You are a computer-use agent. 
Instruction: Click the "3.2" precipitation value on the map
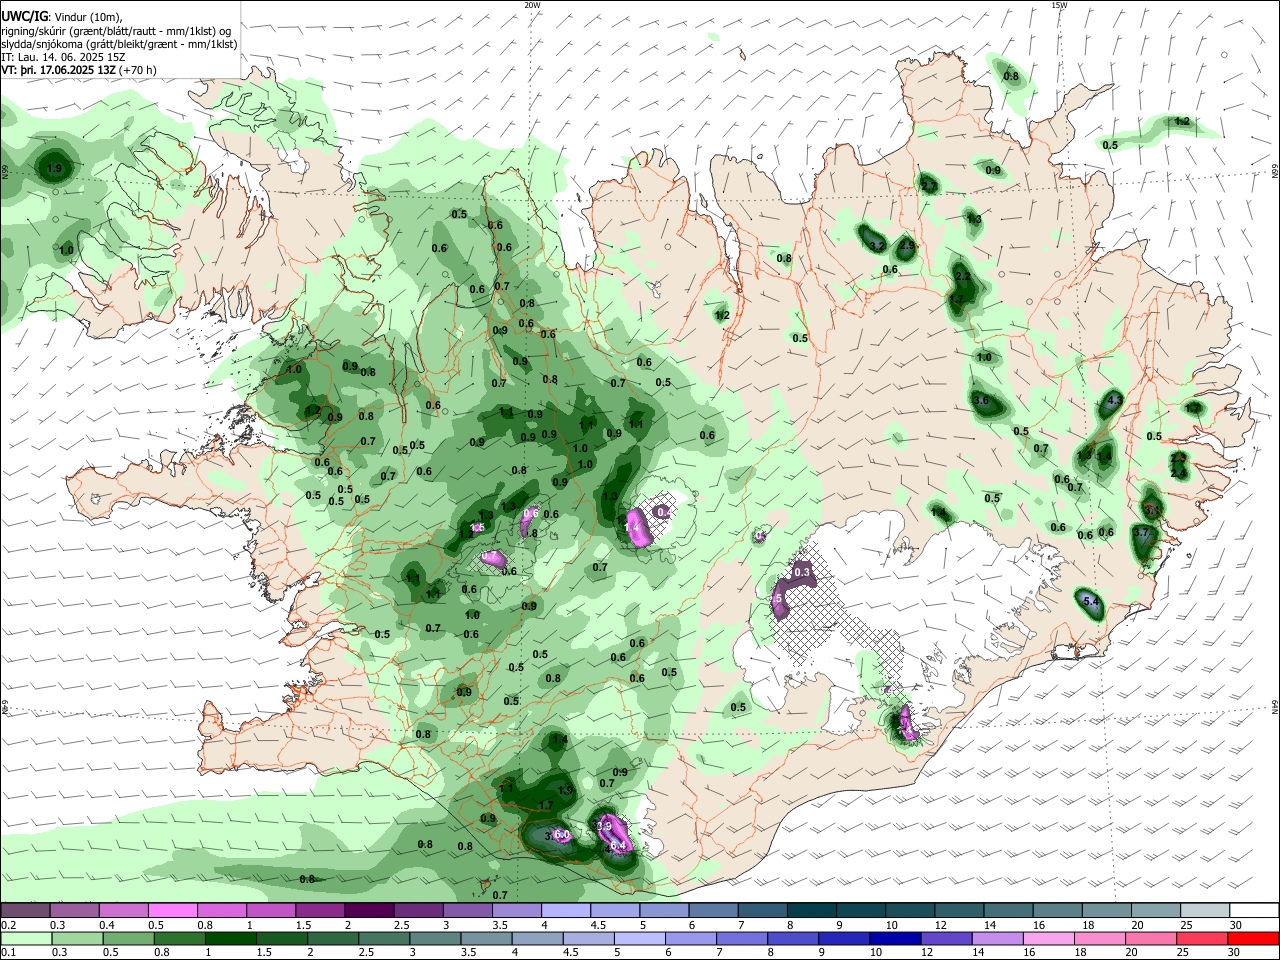click(x=877, y=246)
